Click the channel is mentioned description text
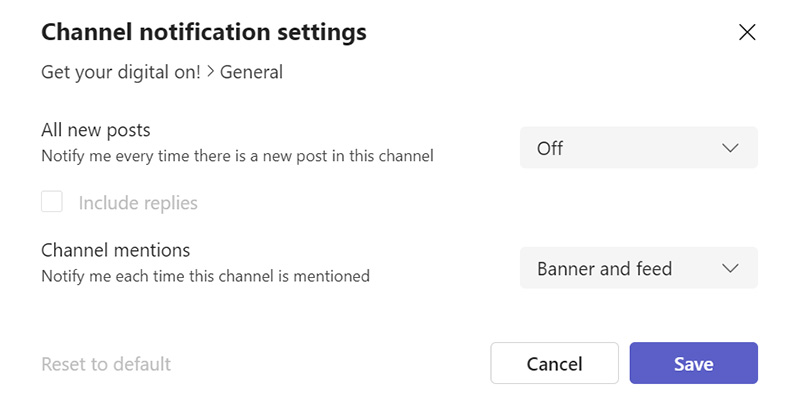 (x=205, y=276)
